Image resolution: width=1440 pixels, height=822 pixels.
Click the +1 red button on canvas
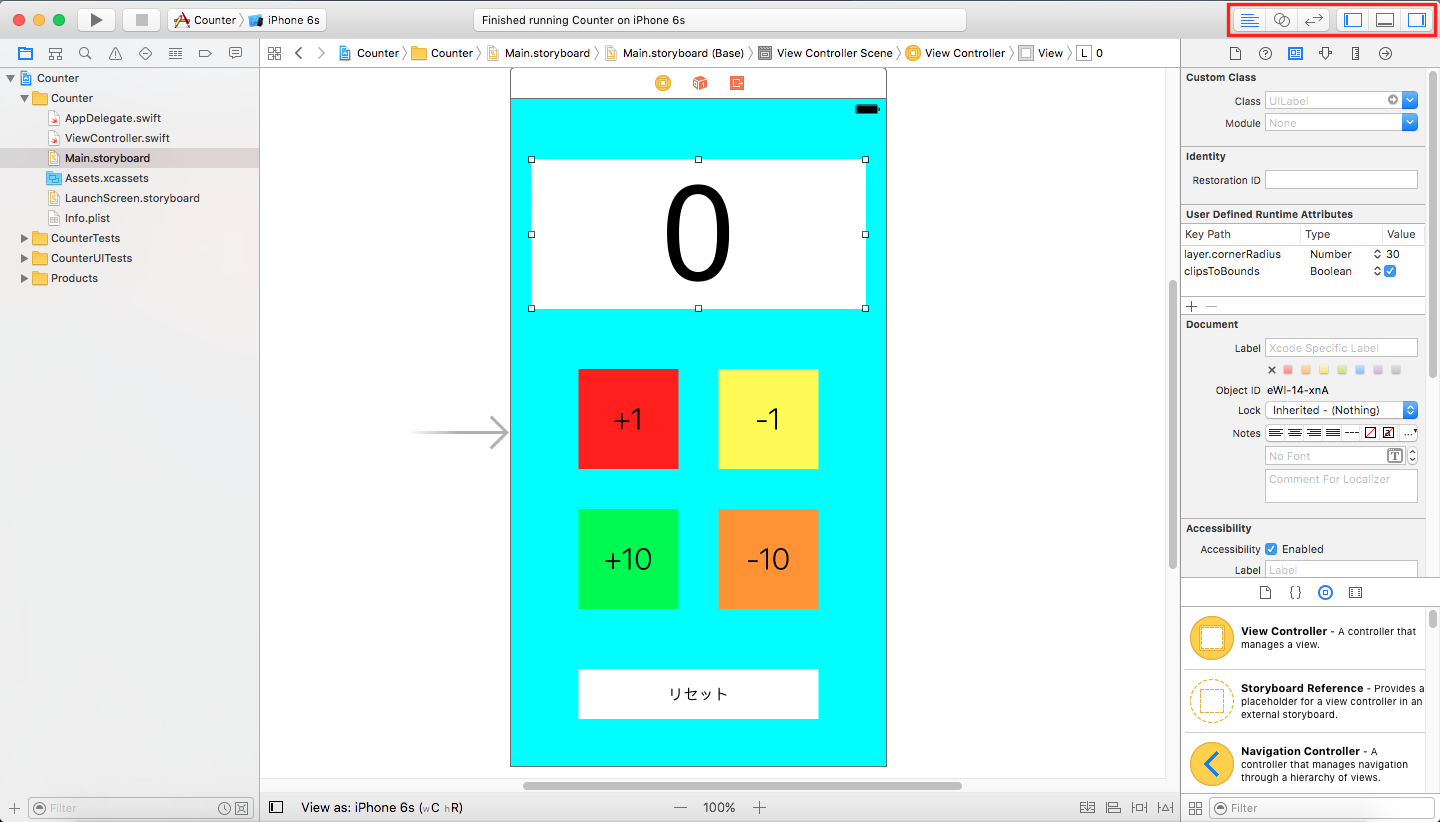click(x=628, y=419)
